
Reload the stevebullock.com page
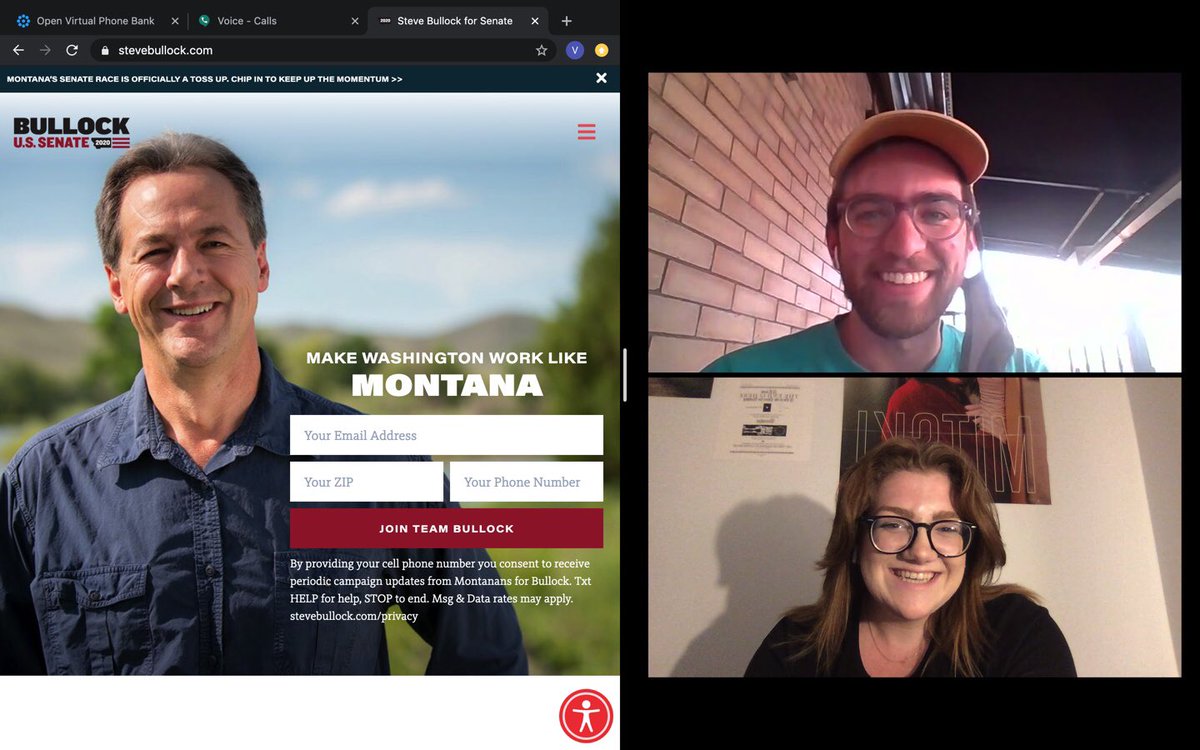(x=72, y=50)
